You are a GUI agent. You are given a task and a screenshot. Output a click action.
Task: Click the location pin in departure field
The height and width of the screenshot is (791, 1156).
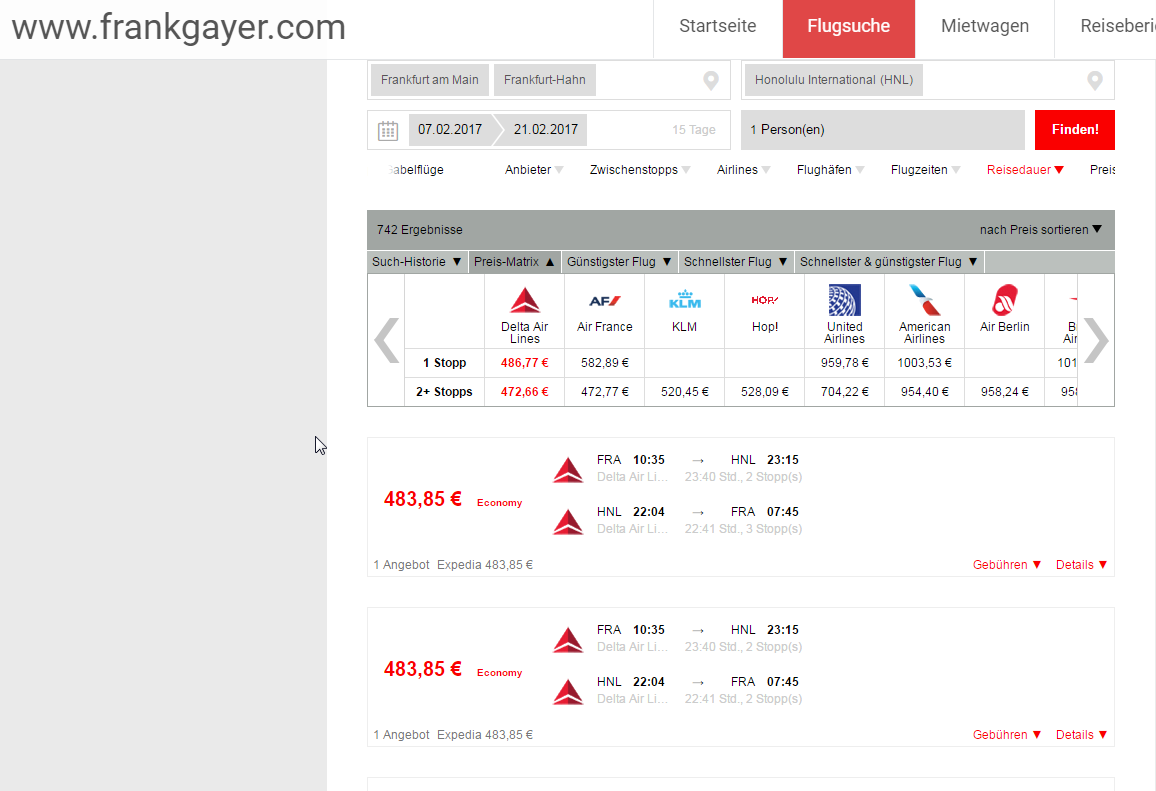coord(711,80)
